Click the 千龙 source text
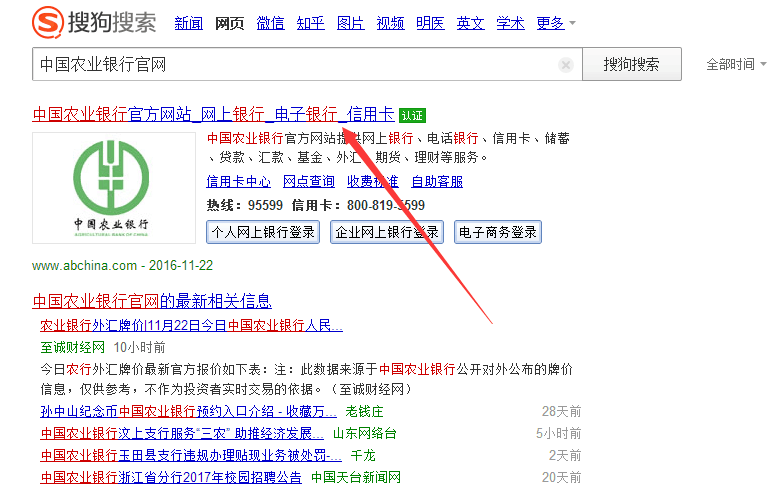 point(363,455)
